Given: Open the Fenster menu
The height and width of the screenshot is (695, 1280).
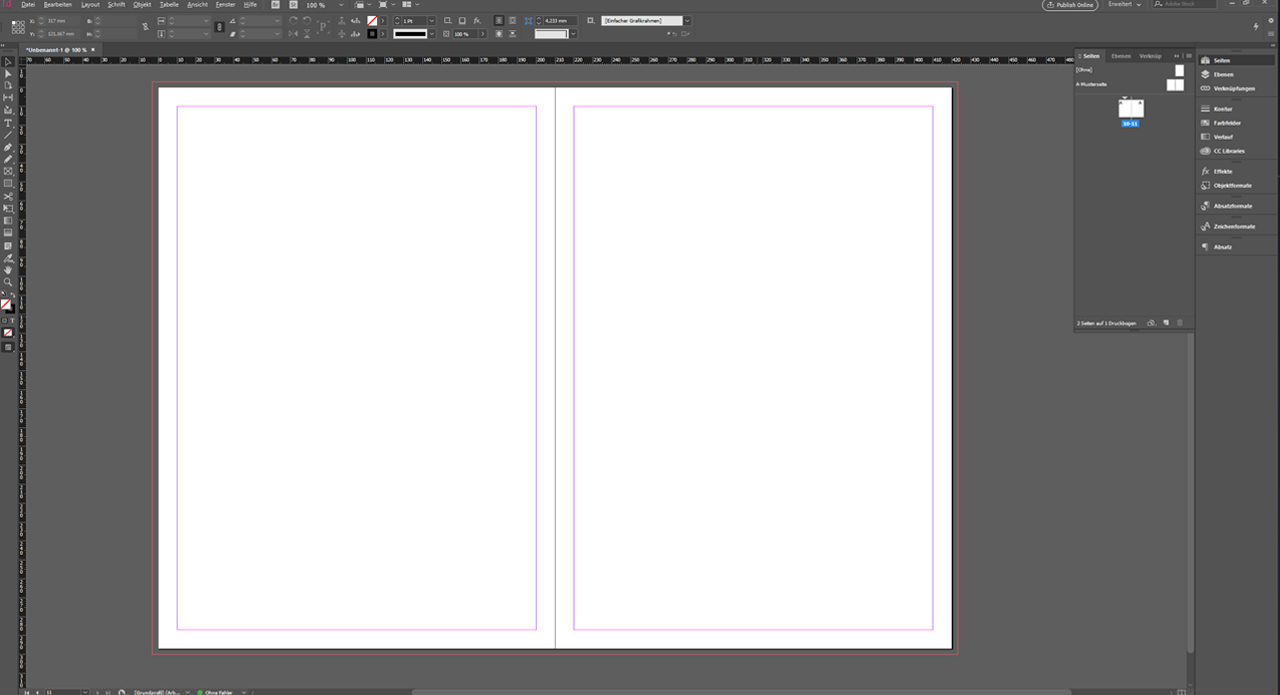Looking at the screenshot, I should click(226, 5).
